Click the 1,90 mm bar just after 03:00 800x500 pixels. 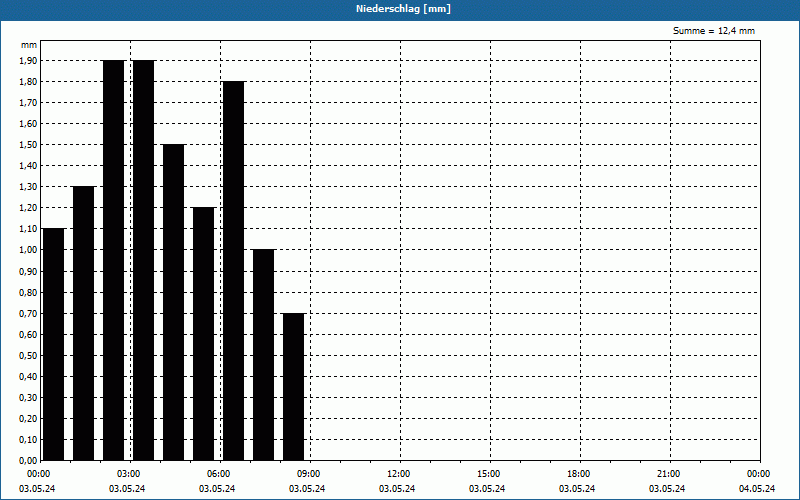[143, 260]
